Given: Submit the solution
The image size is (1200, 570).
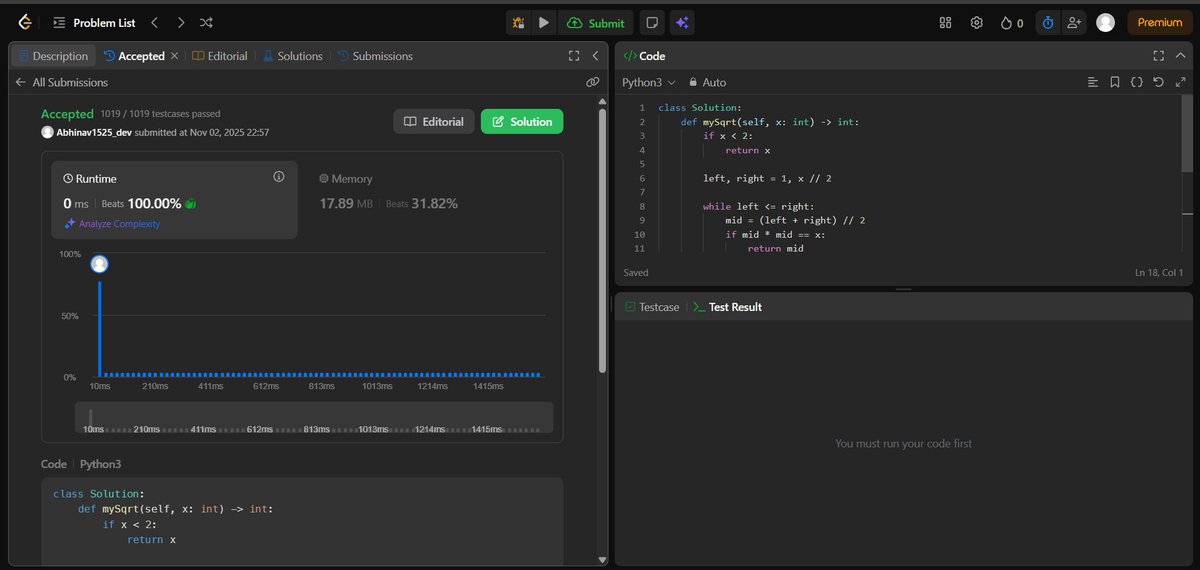Looking at the screenshot, I should point(596,23).
